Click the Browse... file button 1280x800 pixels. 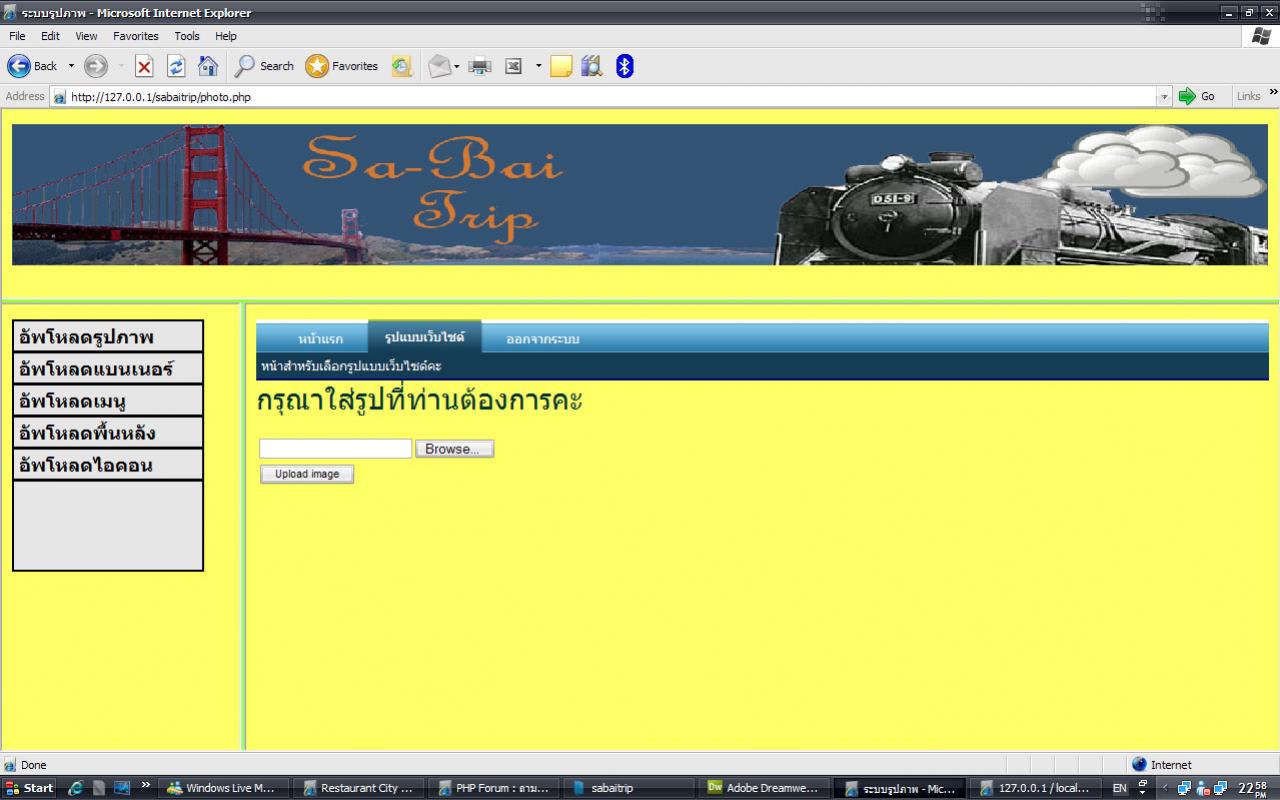click(455, 449)
